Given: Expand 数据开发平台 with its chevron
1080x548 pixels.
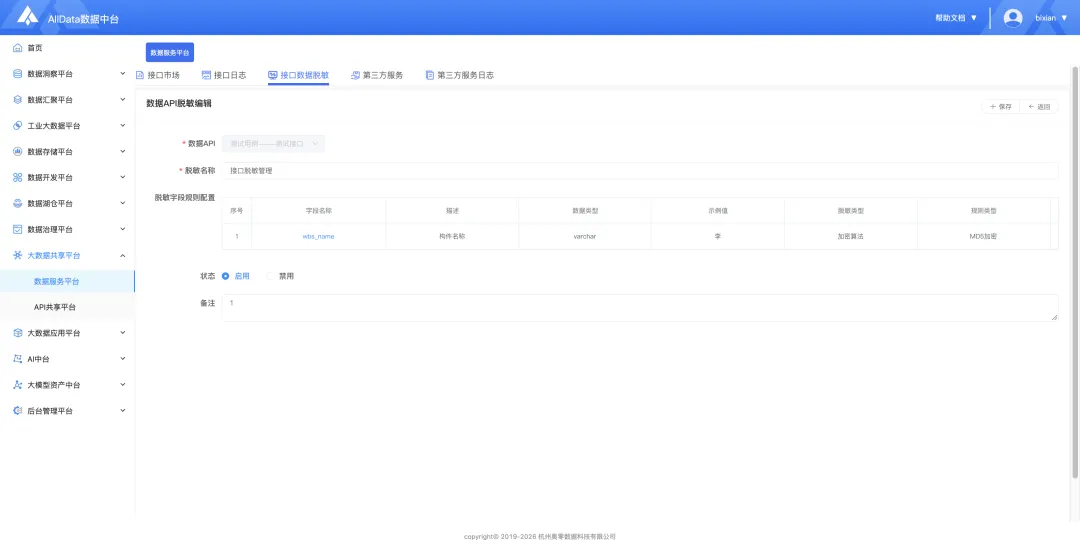Looking at the screenshot, I should (x=123, y=178).
